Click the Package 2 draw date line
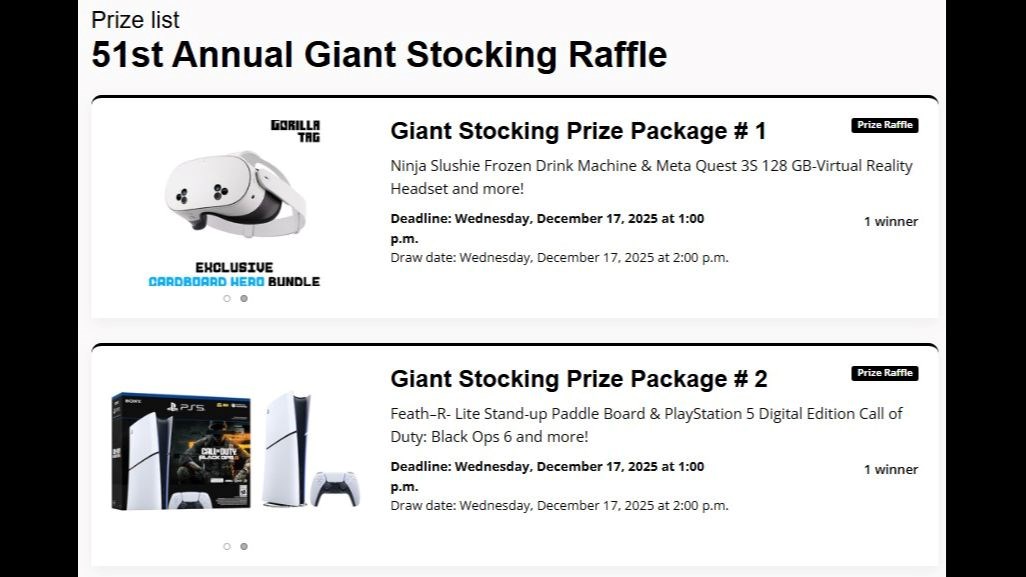The height and width of the screenshot is (577, 1026). 559,505
